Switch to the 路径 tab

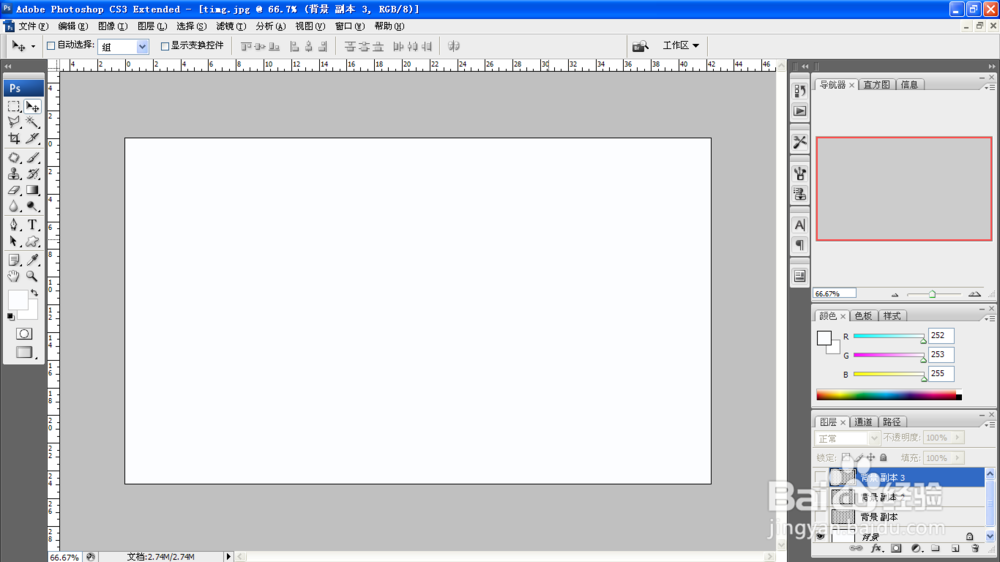click(x=892, y=422)
